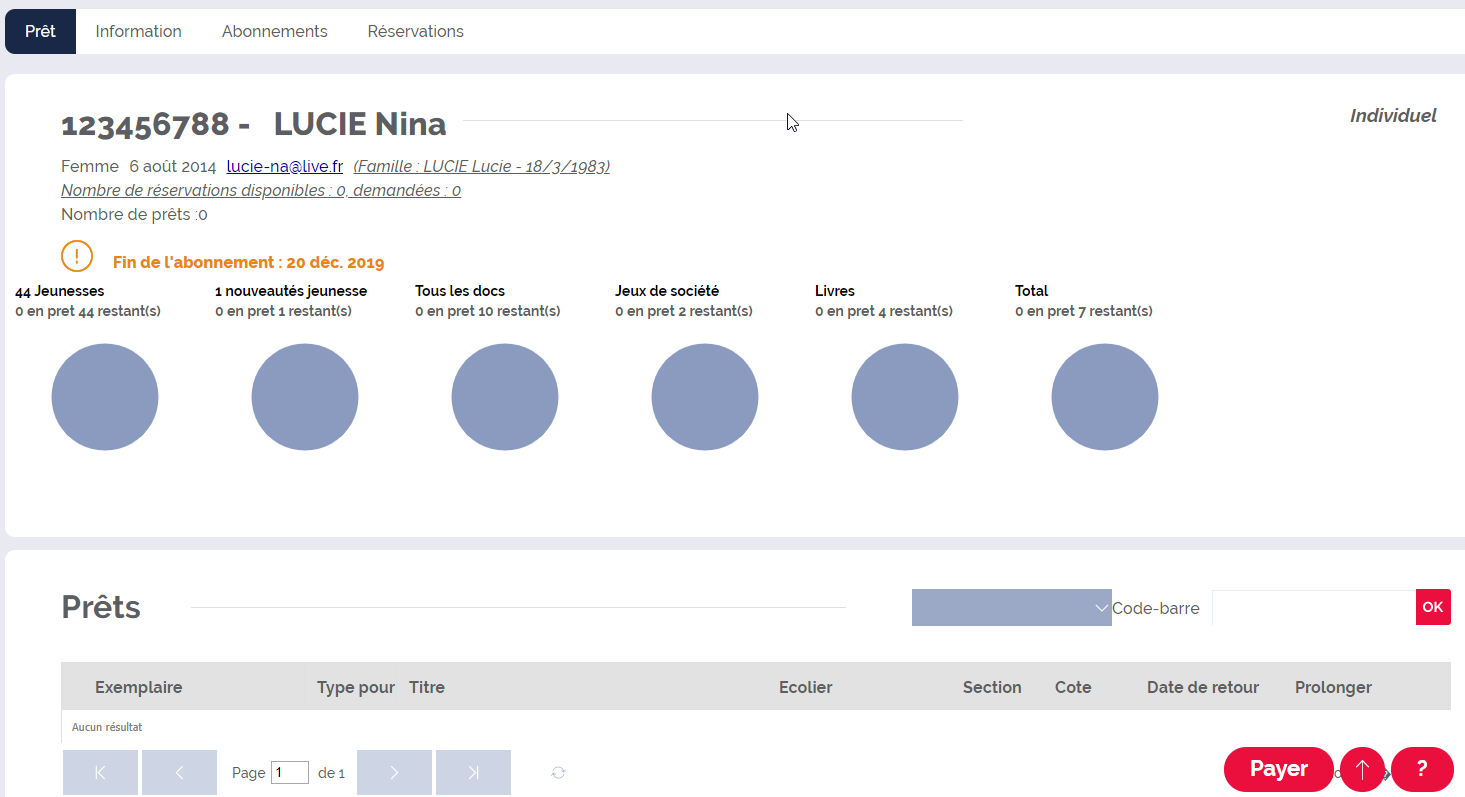1465x797 pixels.
Task: Click the 1 nouveautés jeunesse quota circle
Action: (305, 397)
